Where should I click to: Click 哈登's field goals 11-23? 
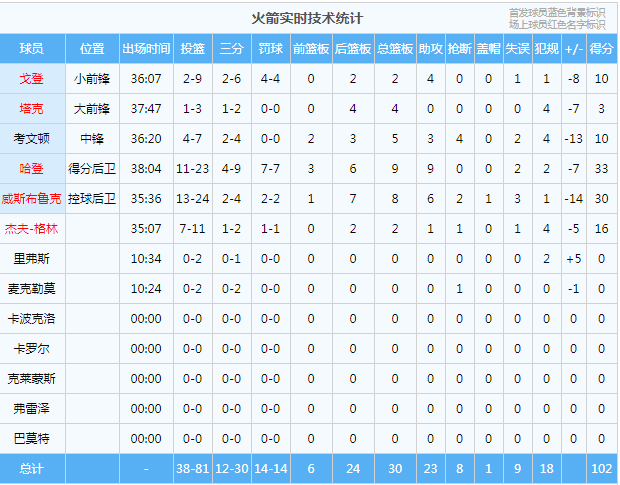coord(193,169)
